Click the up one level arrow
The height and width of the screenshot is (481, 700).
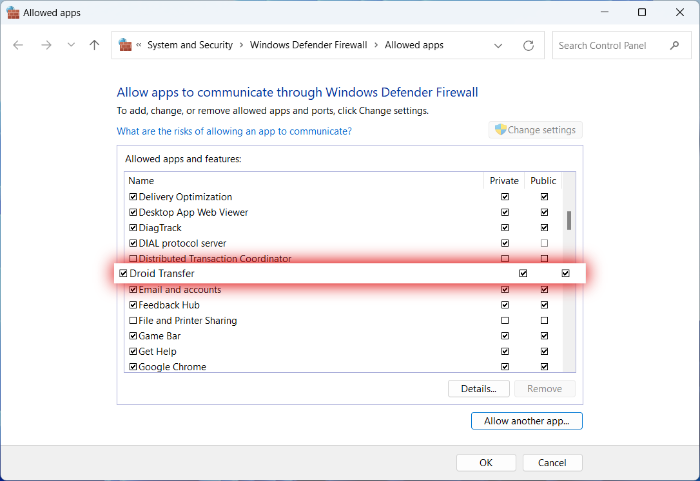[94, 45]
